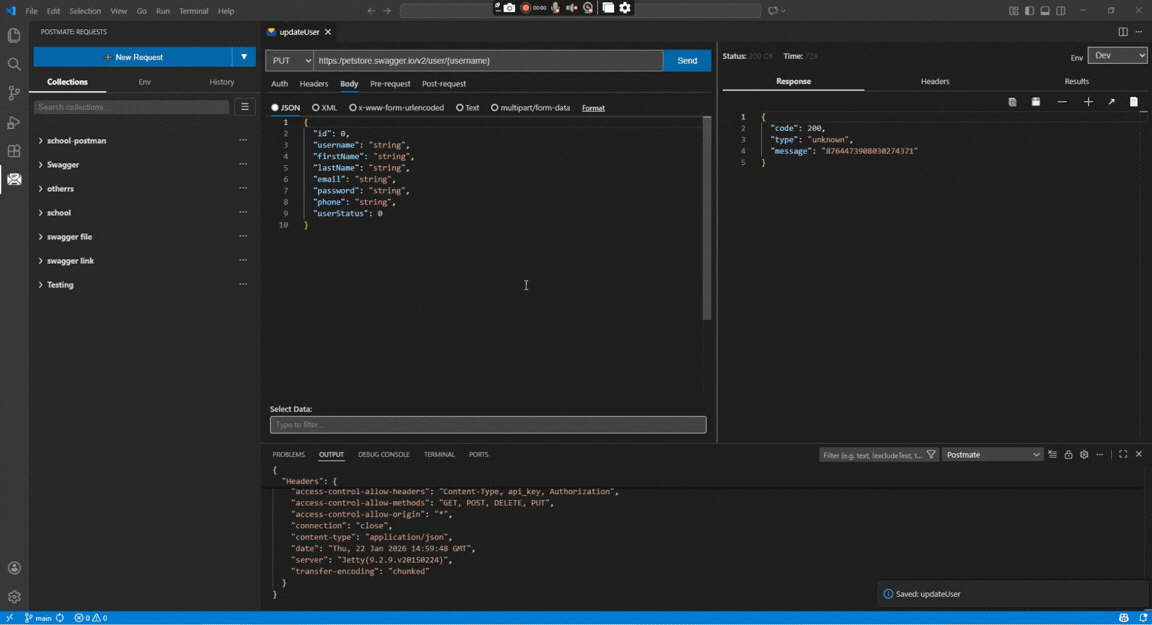Format the JSON body
The image size is (1152, 625).
(x=593, y=108)
